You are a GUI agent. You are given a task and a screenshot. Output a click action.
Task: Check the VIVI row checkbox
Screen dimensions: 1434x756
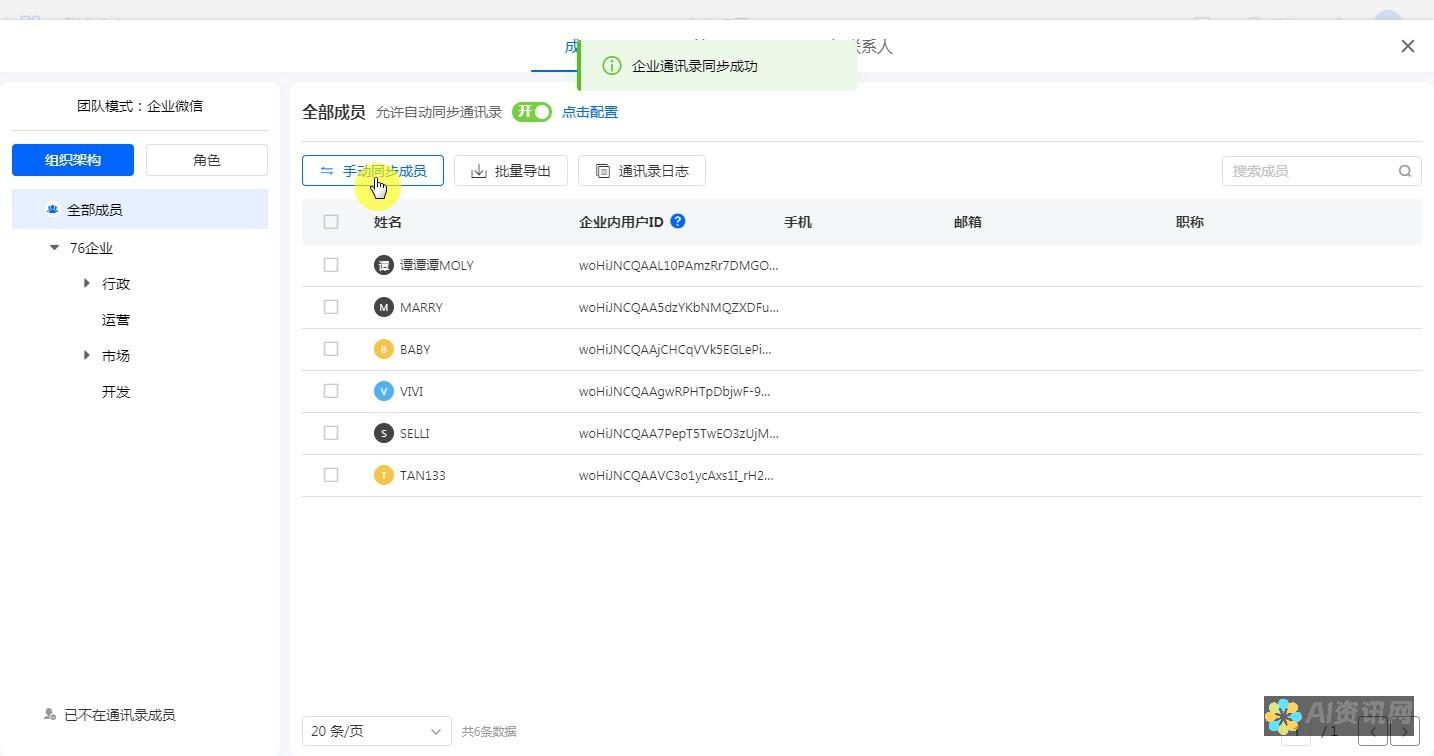tap(331, 391)
